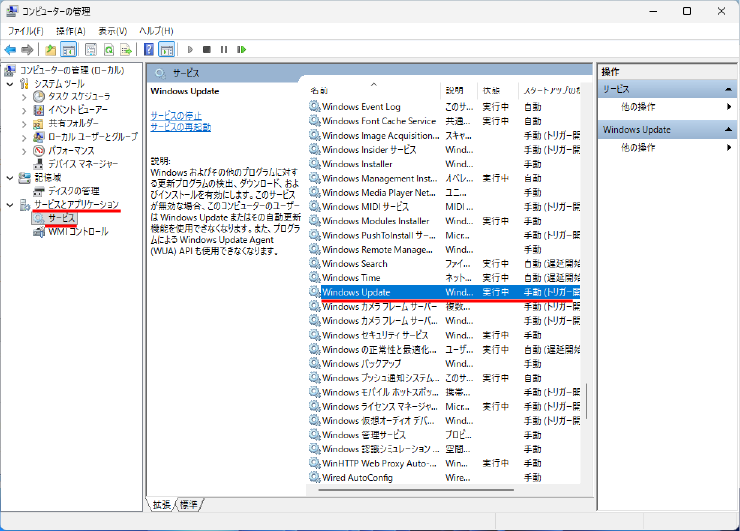Screen dimensions: 740x531
Task: Collapse the サービスとアプリケーション node arrow
Action: point(10,205)
